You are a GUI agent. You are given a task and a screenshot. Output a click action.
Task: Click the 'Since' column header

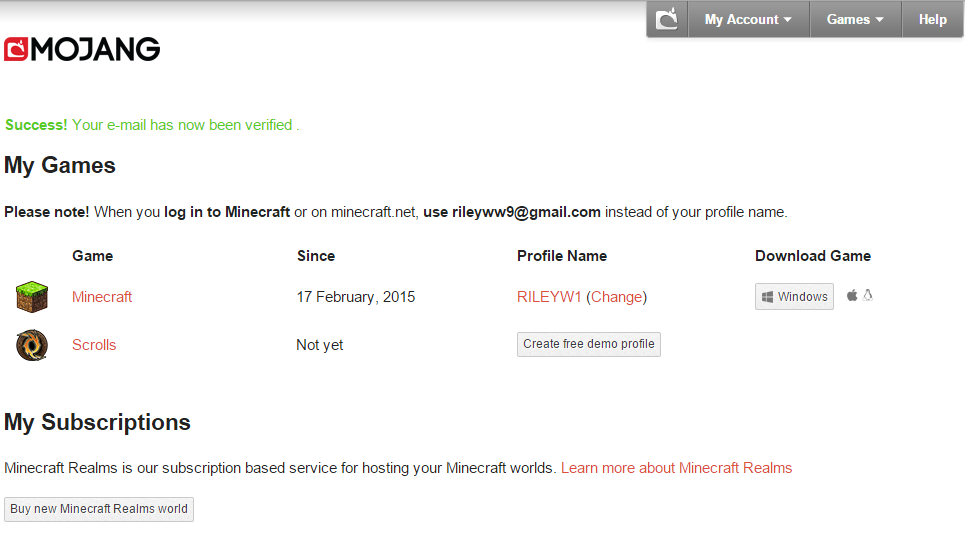tap(316, 256)
